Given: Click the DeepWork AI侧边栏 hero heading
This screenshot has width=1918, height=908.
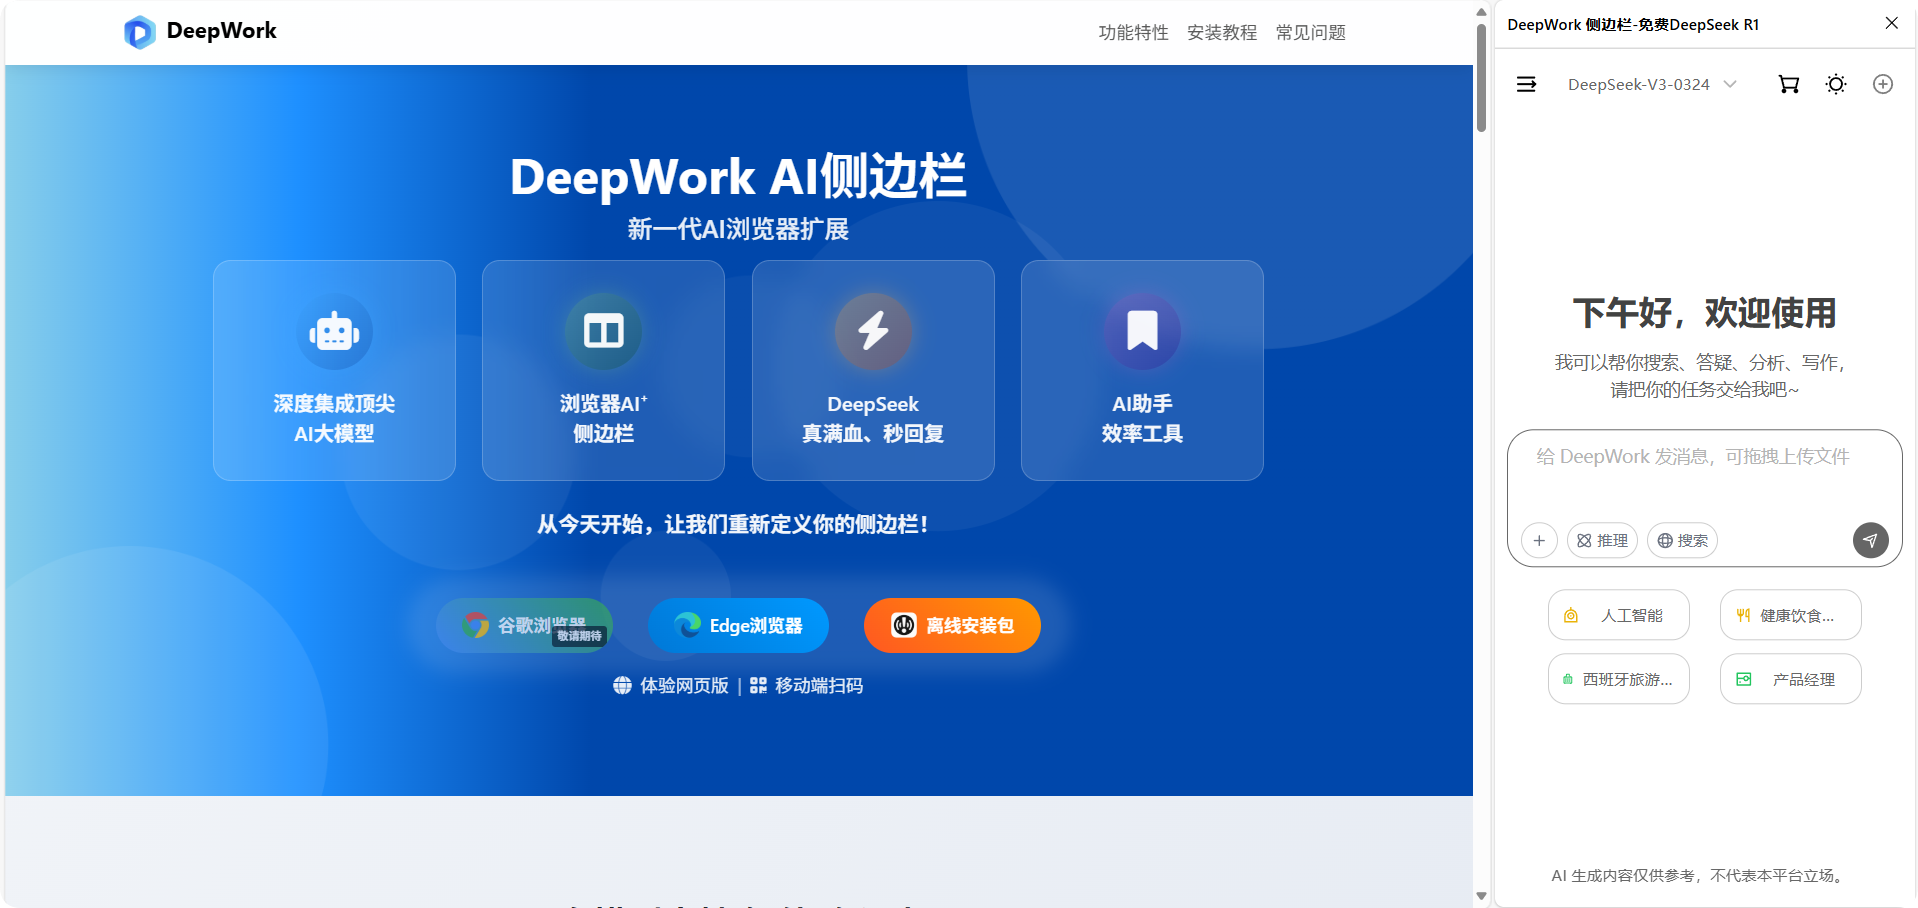Looking at the screenshot, I should click(738, 176).
